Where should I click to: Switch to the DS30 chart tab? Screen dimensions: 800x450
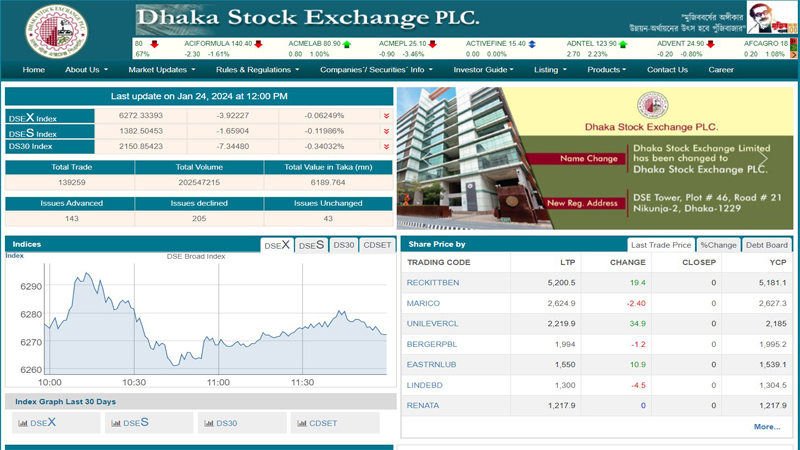pos(344,245)
